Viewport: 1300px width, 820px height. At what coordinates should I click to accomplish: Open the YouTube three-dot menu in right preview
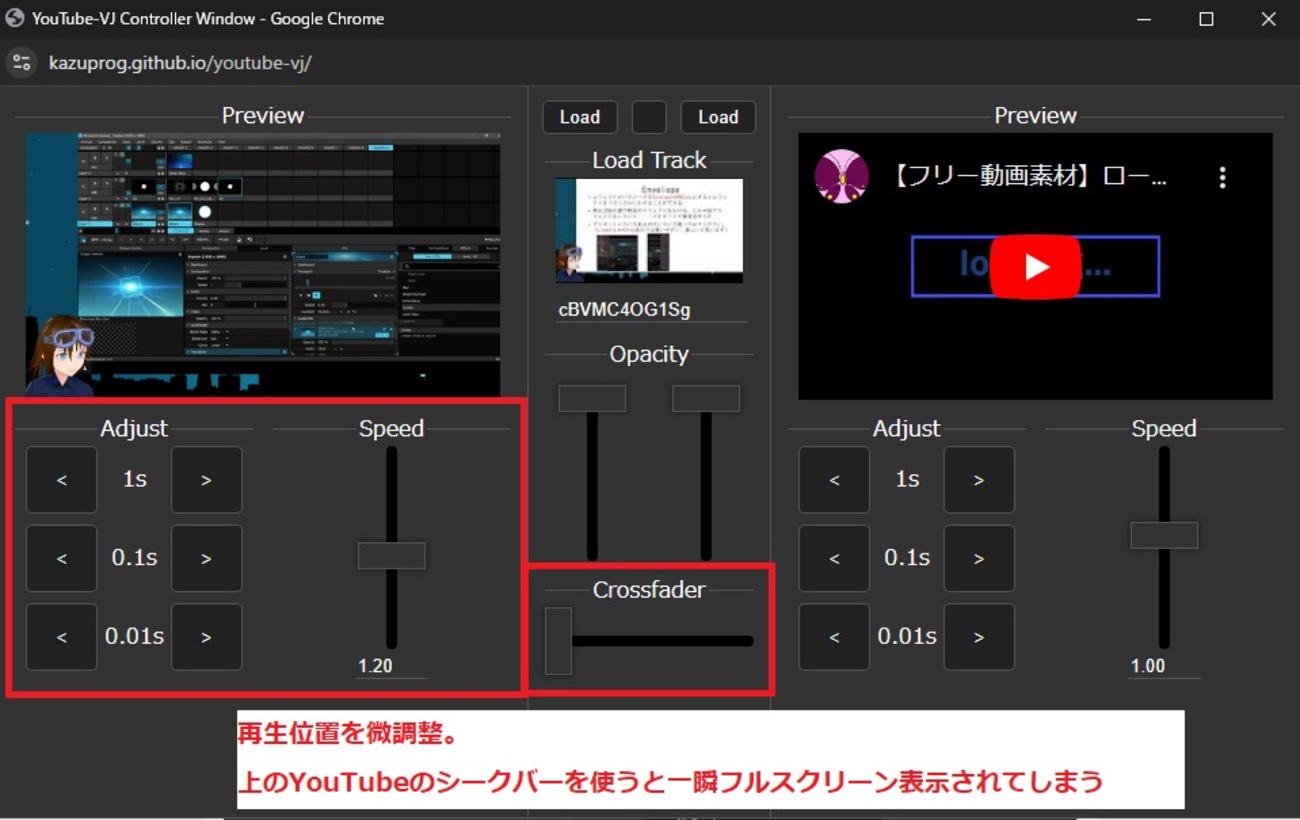coord(1222,178)
